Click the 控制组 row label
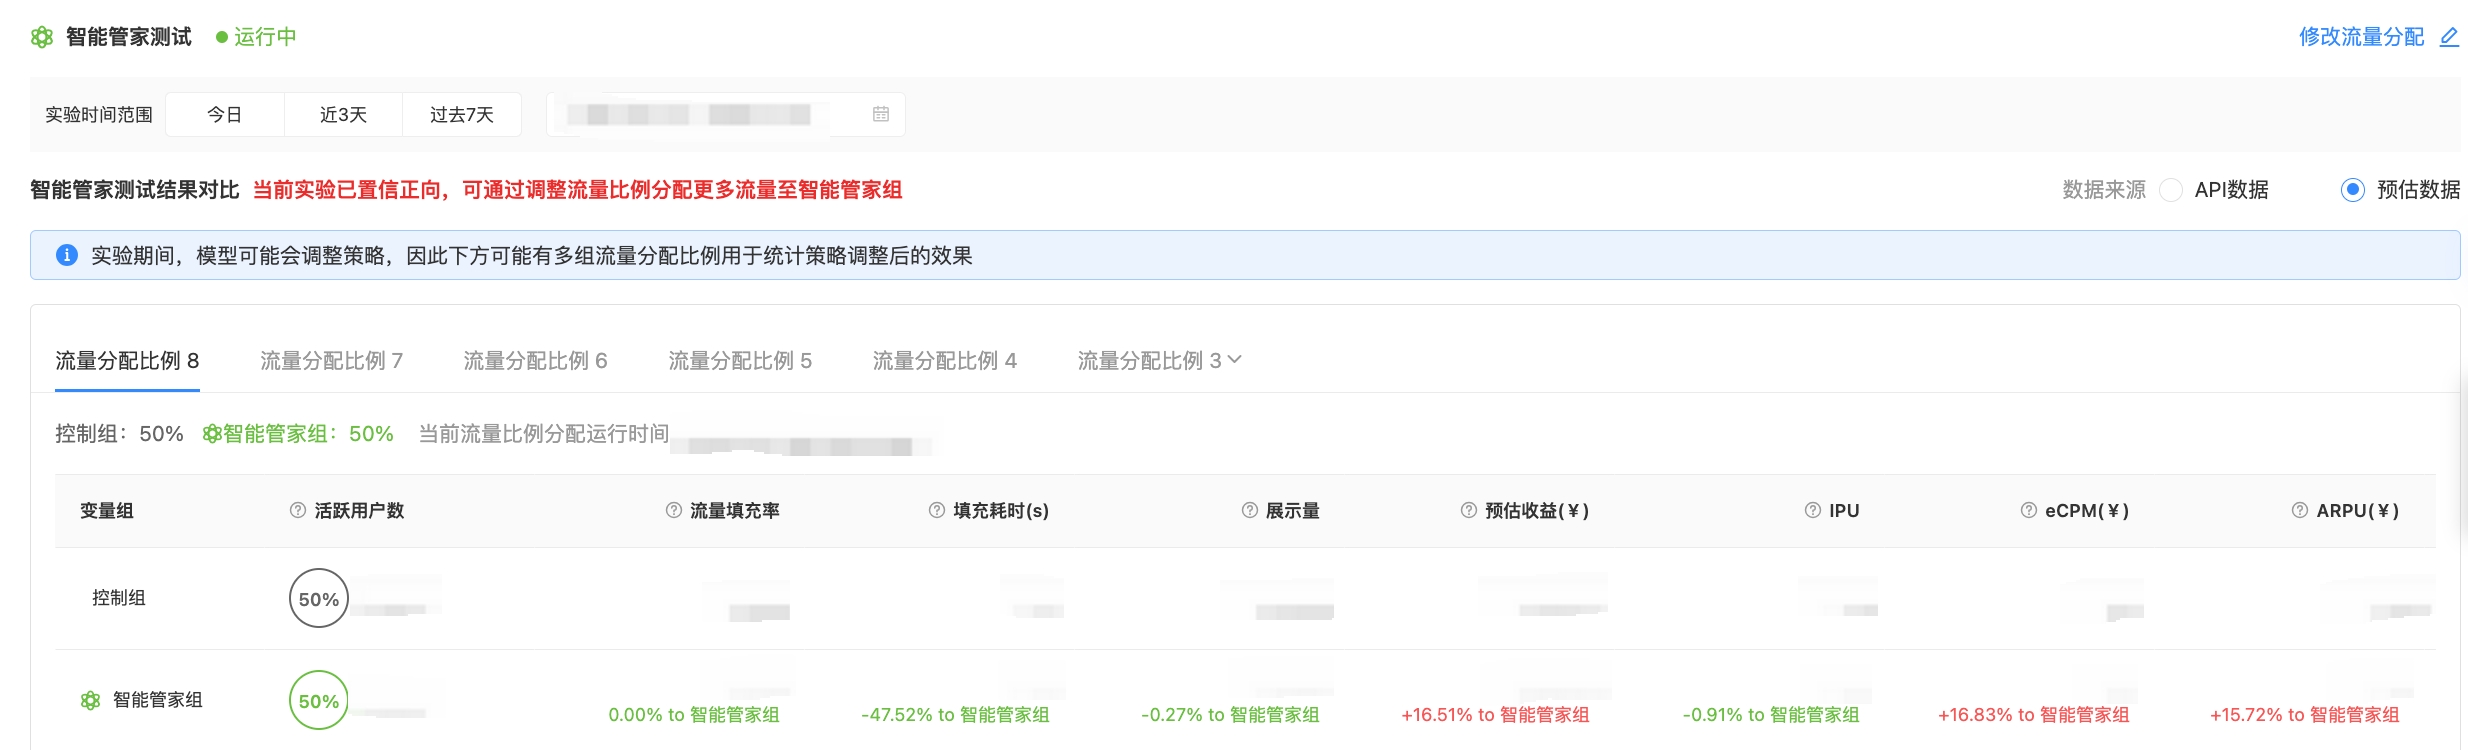The image size is (2468, 750). (x=119, y=598)
